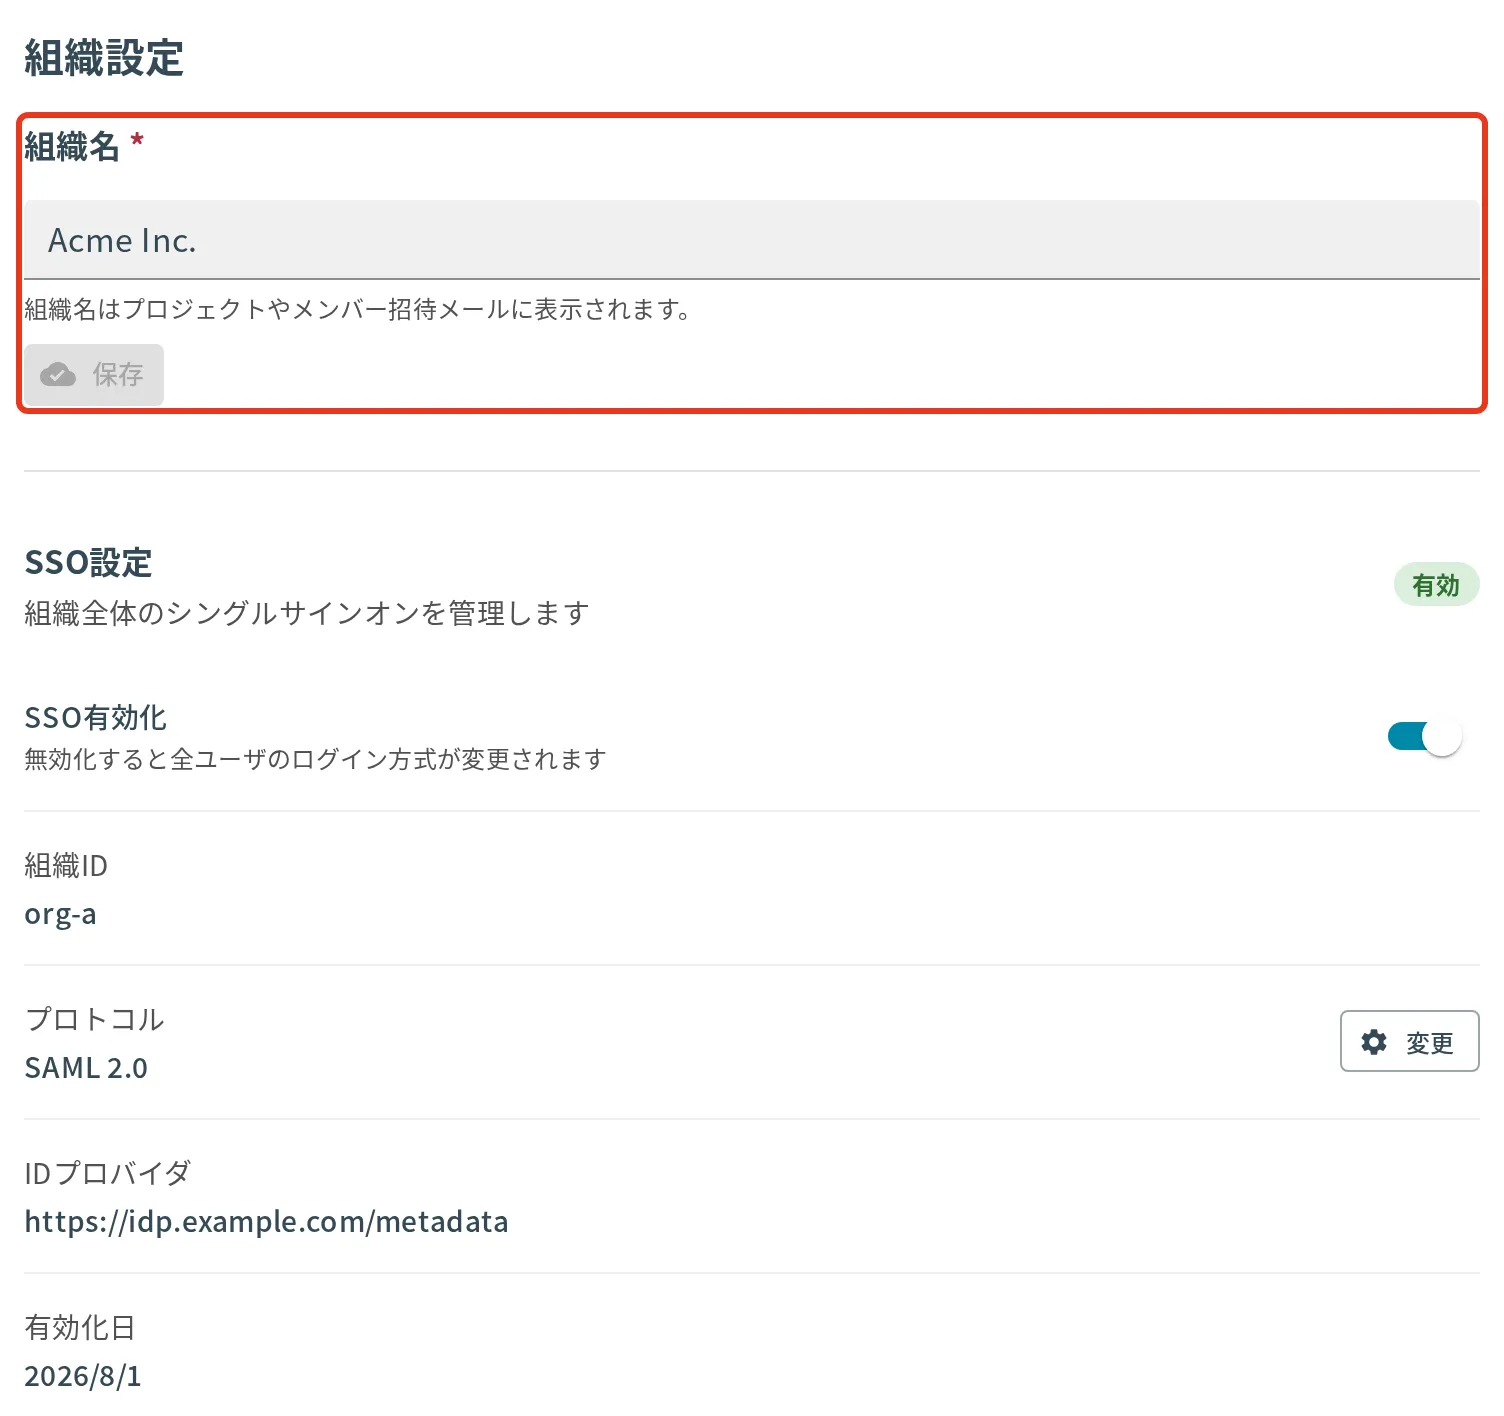Edit the 組織名 input field
The width and height of the screenshot is (1504, 1416).
click(x=752, y=240)
